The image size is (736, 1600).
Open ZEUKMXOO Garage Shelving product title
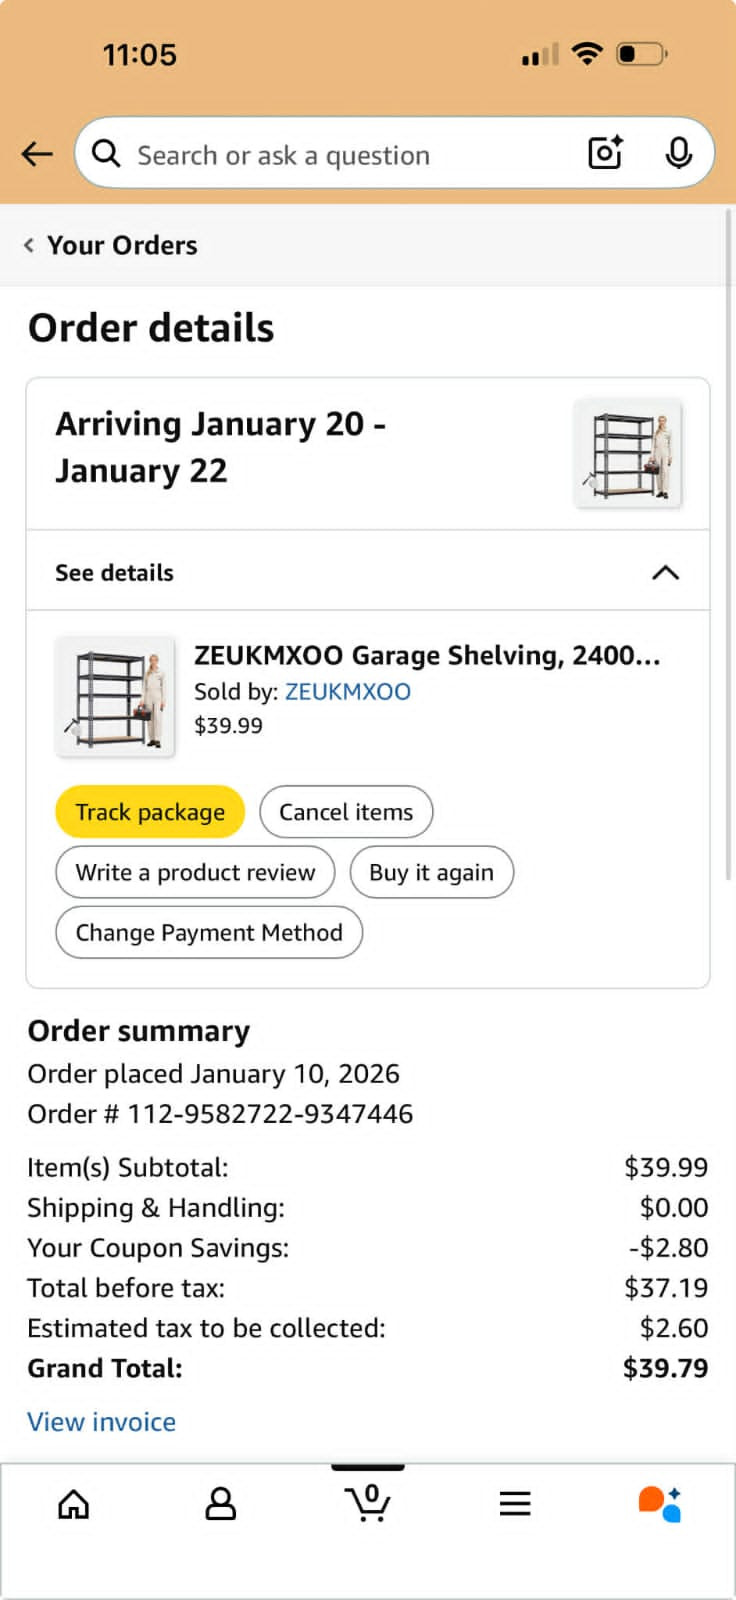tap(427, 655)
